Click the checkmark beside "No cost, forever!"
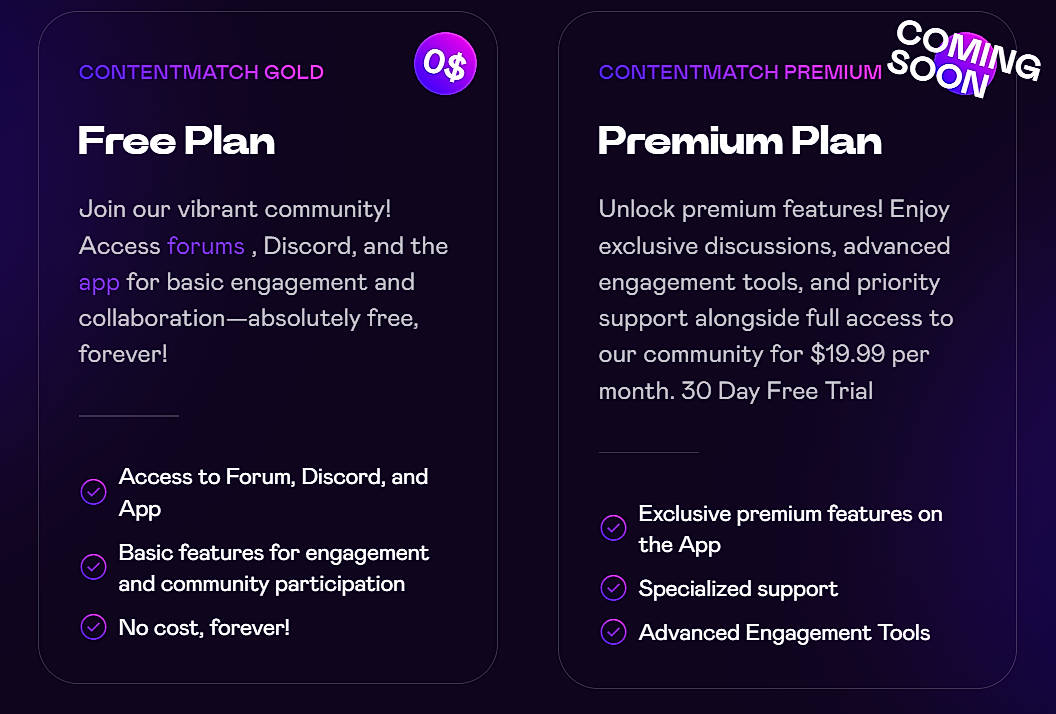The height and width of the screenshot is (714, 1056). point(93,627)
